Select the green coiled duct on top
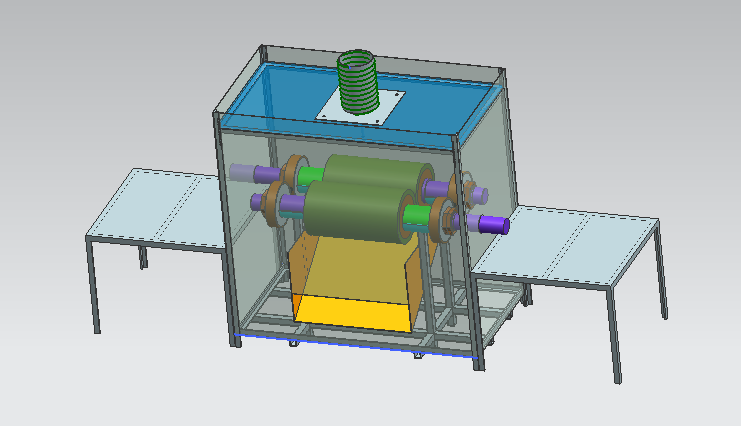Image resolution: width=741 pixels, height=426 pixels. click(x=358, y=80)
